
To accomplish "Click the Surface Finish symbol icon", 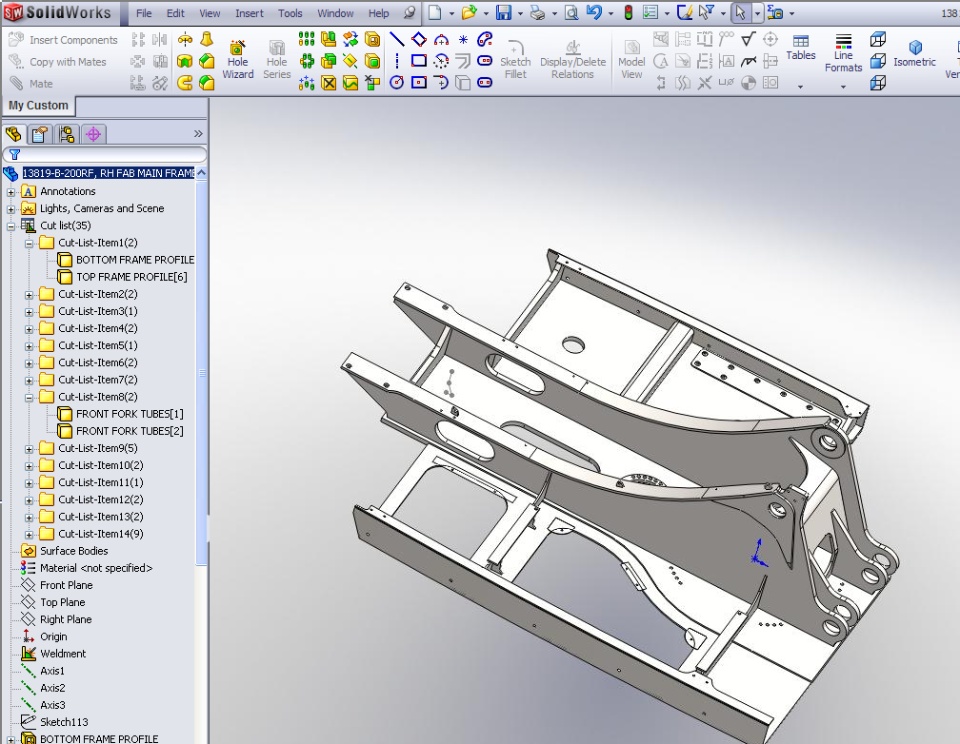I will (x=748, y=40).
